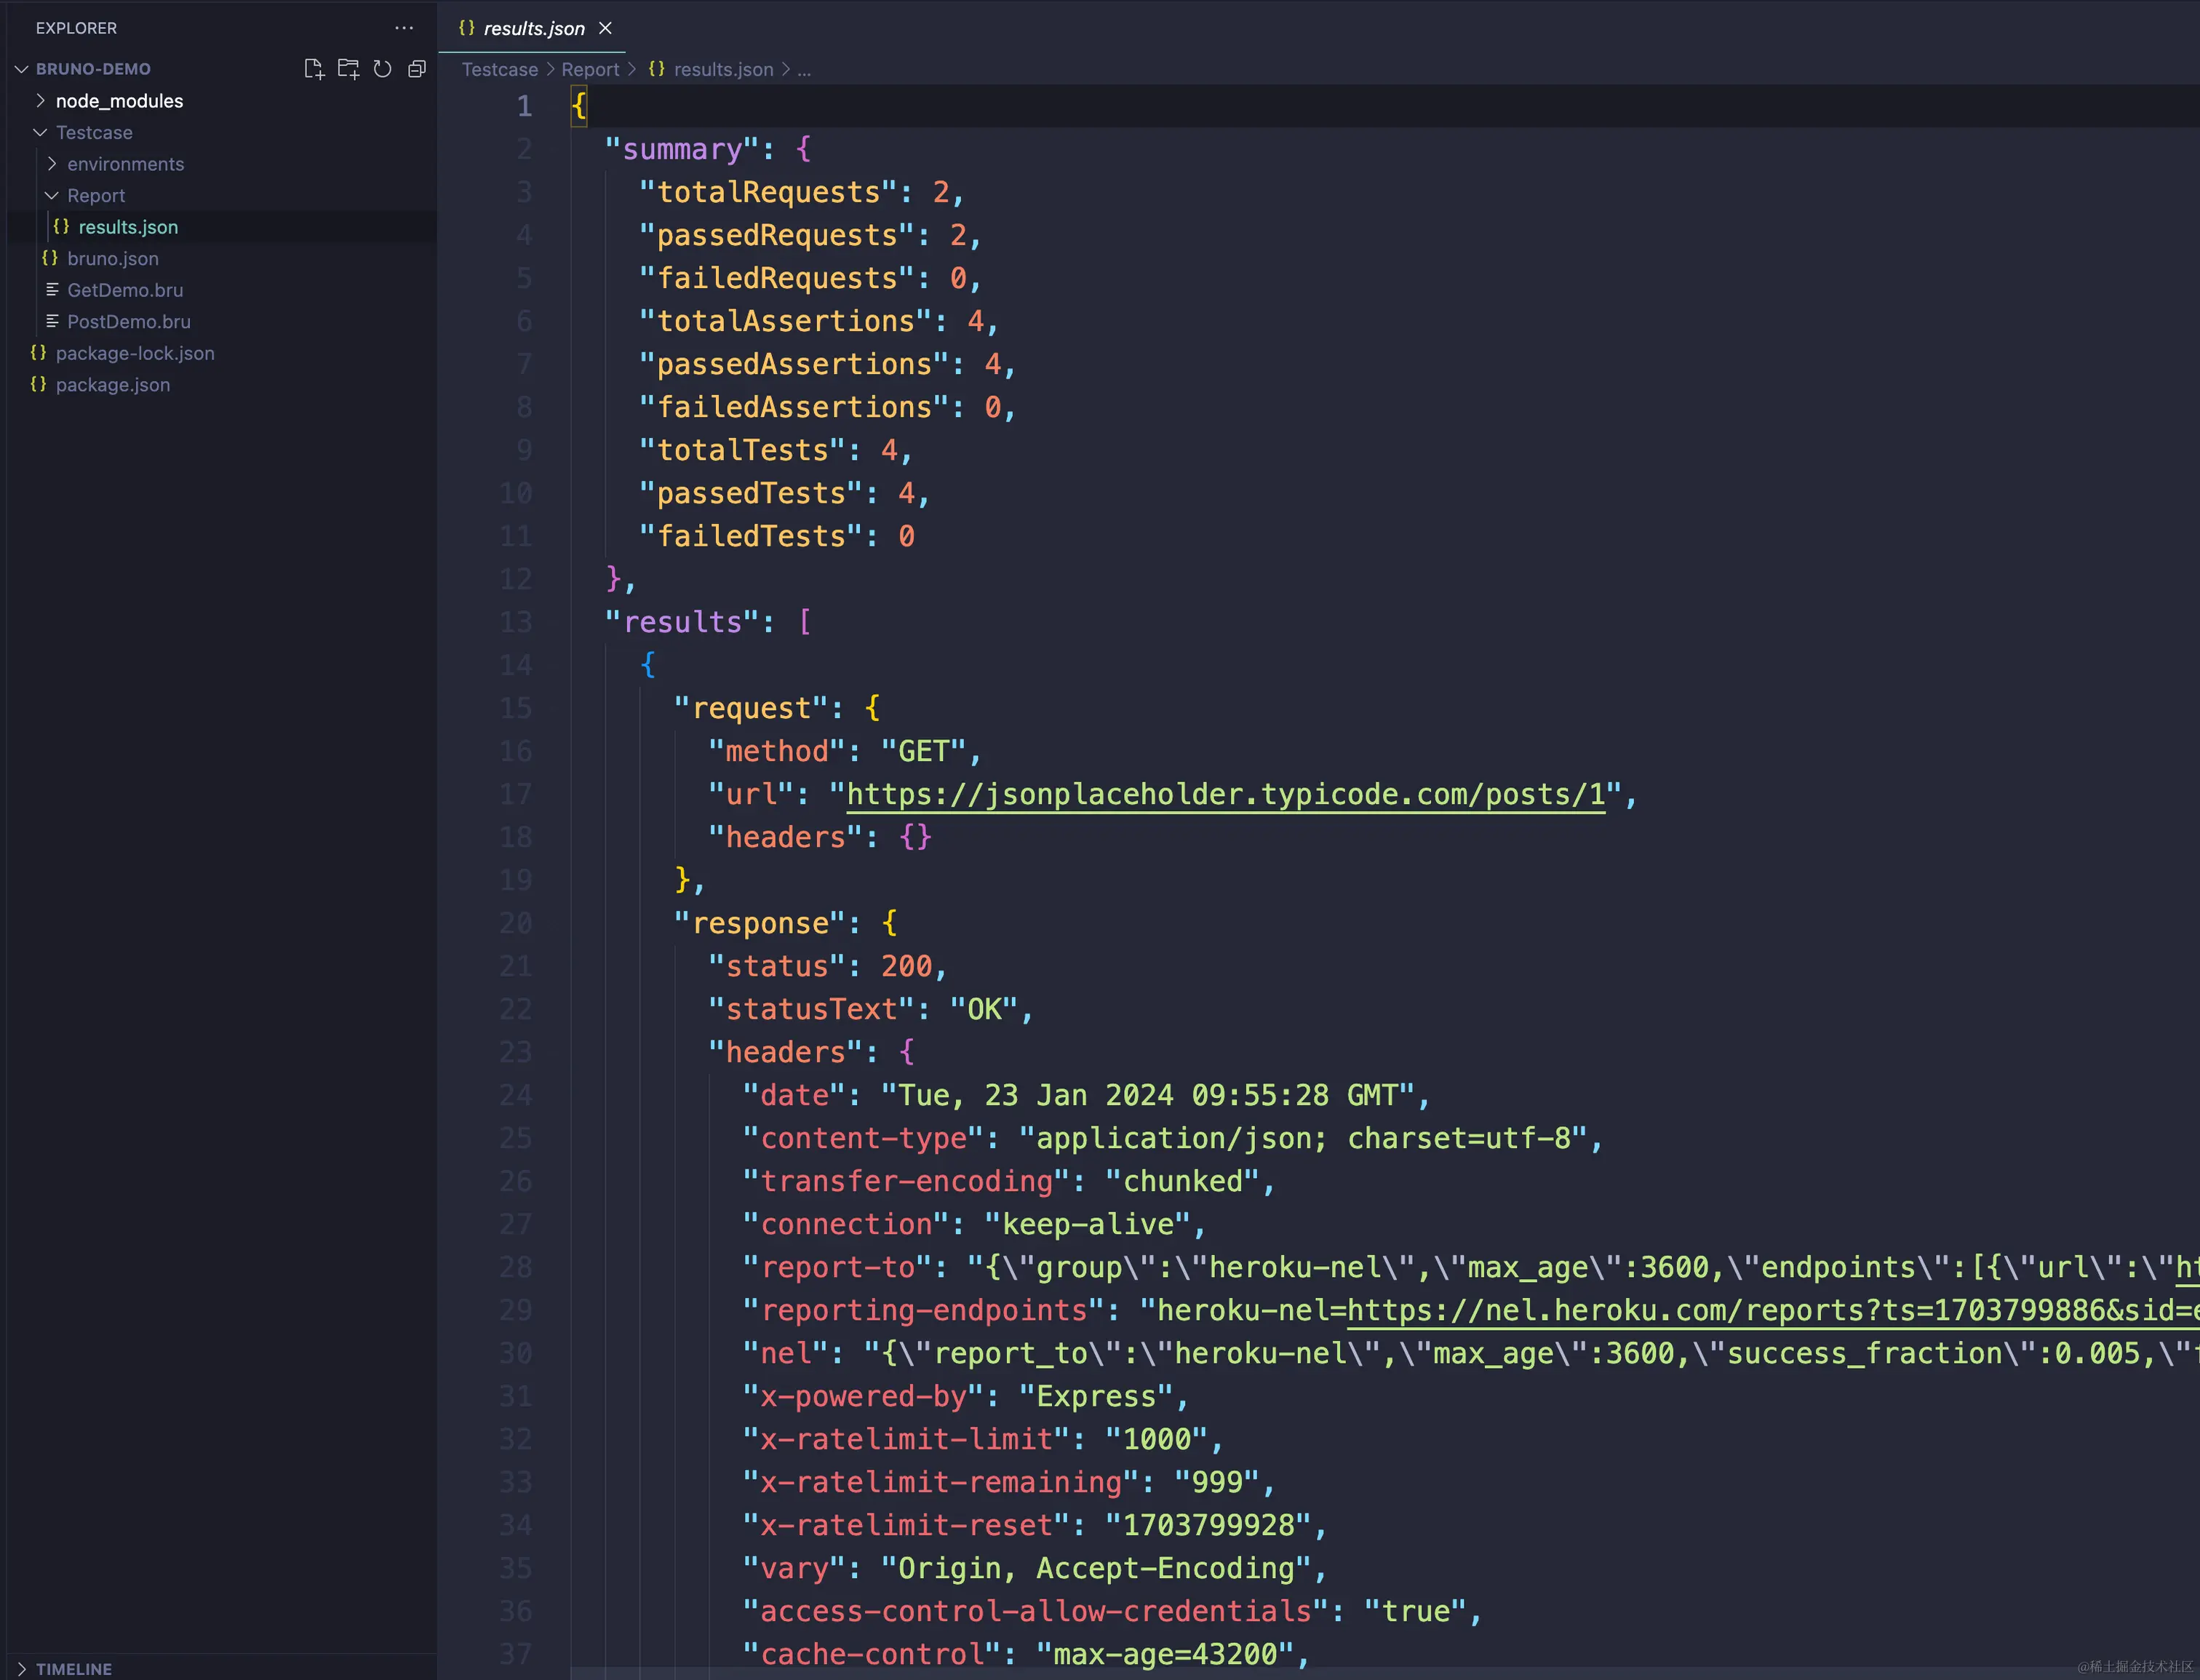This screenshot has width=2200, height=1680.
Task: Click the New Folder icon in Explorer
Action: pyautogui.click(x=348, y=69)
